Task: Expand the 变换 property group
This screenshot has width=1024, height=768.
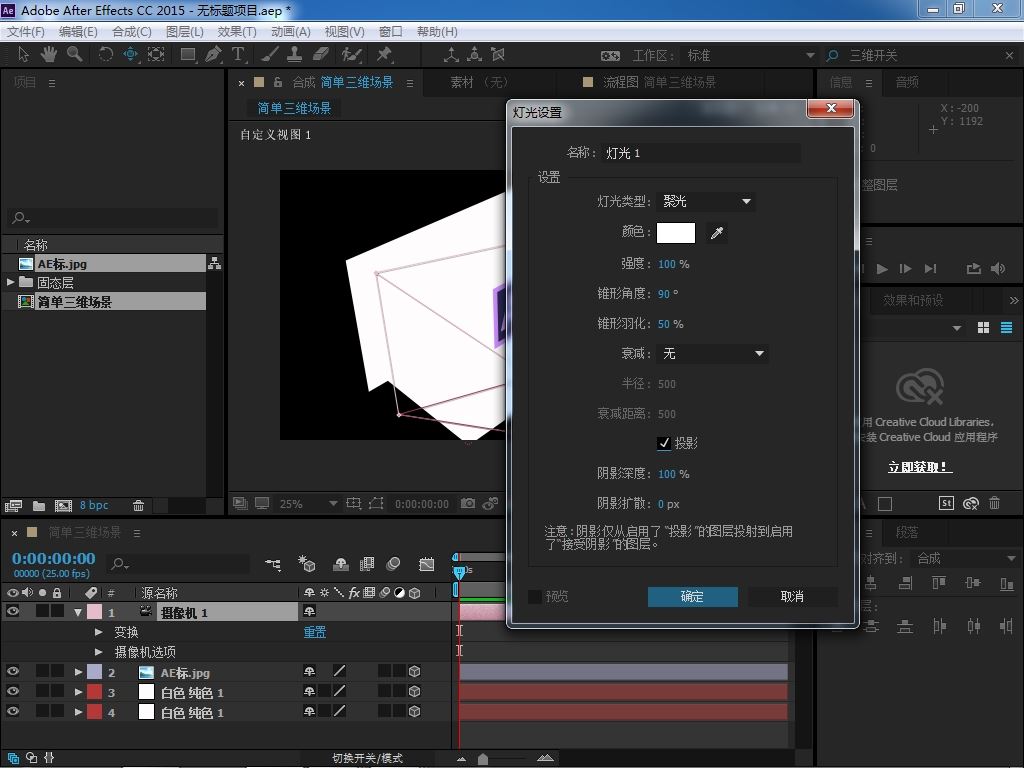Action: click(x=99, y=632)
